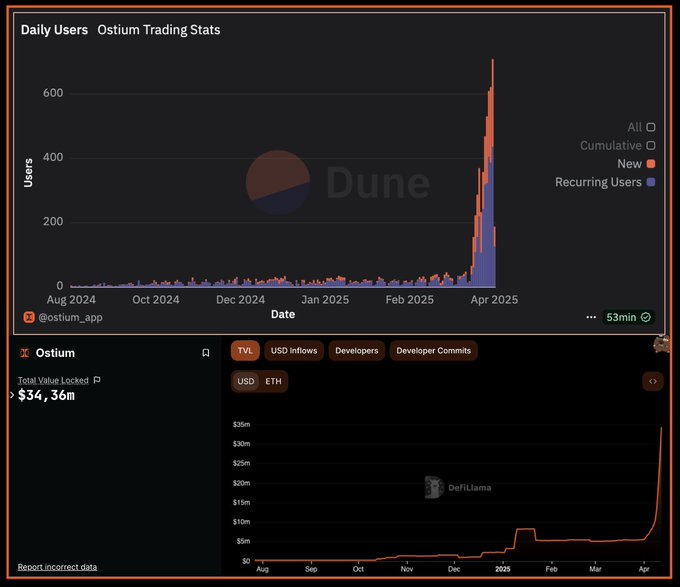Switch to the USD Inflows chart tab
This screenshot has width=680, height=587.
point(293,350)
